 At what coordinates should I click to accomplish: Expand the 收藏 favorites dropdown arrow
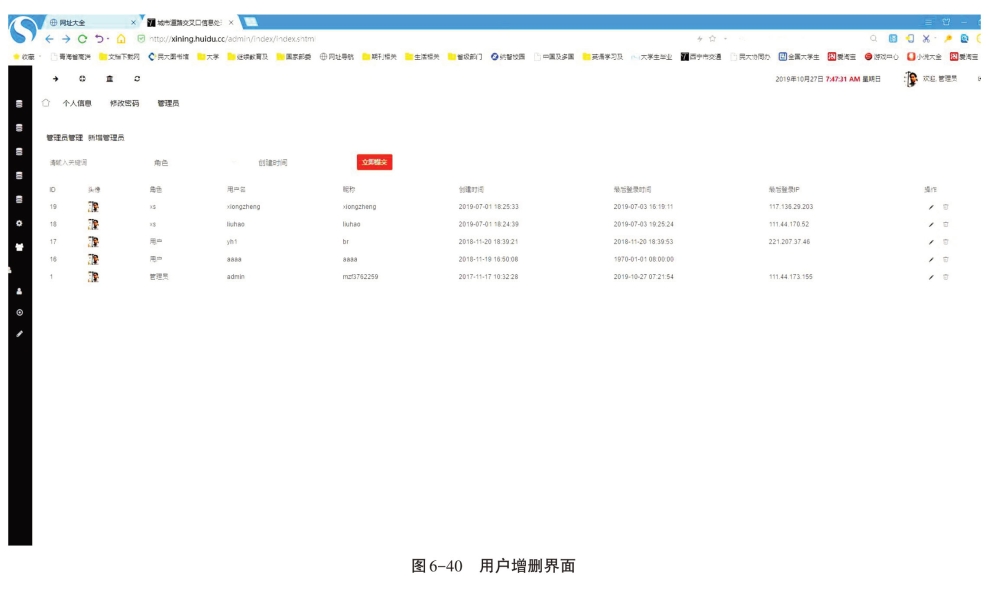[40, 57]
